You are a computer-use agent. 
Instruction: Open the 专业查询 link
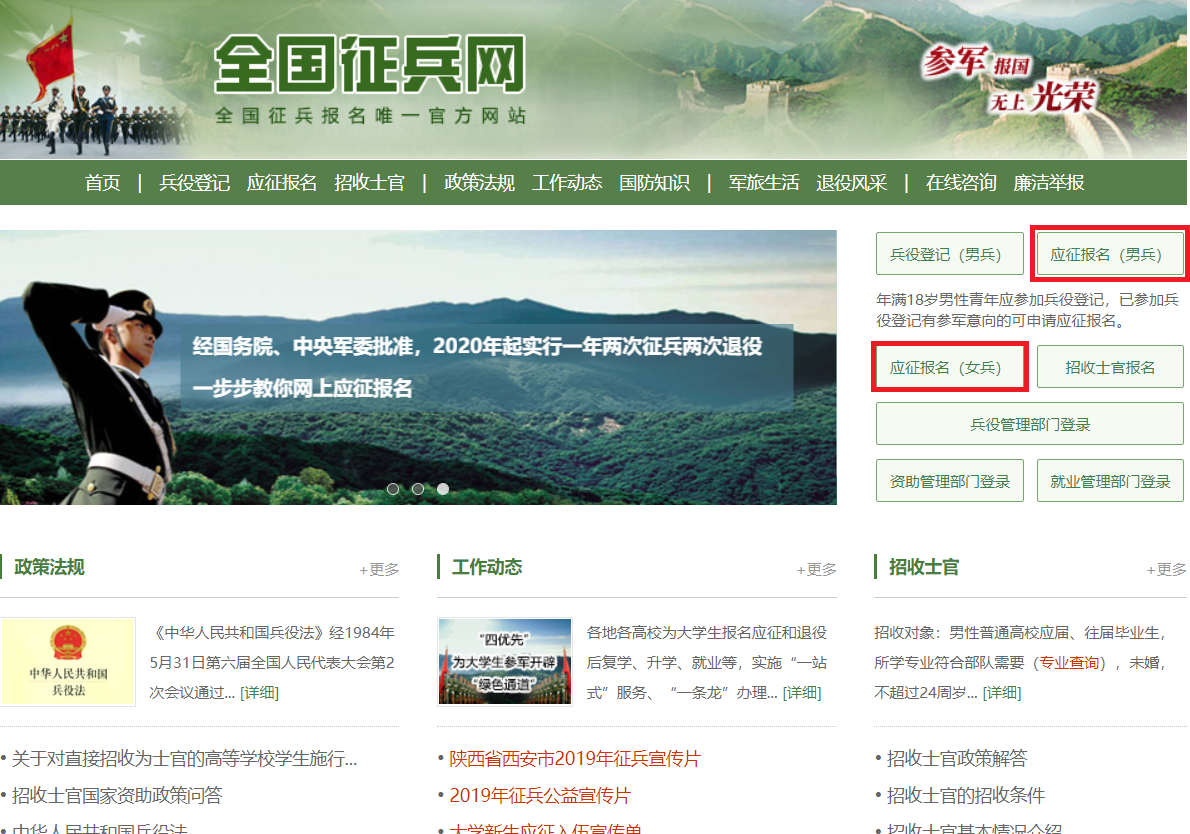coord(1069,662)
